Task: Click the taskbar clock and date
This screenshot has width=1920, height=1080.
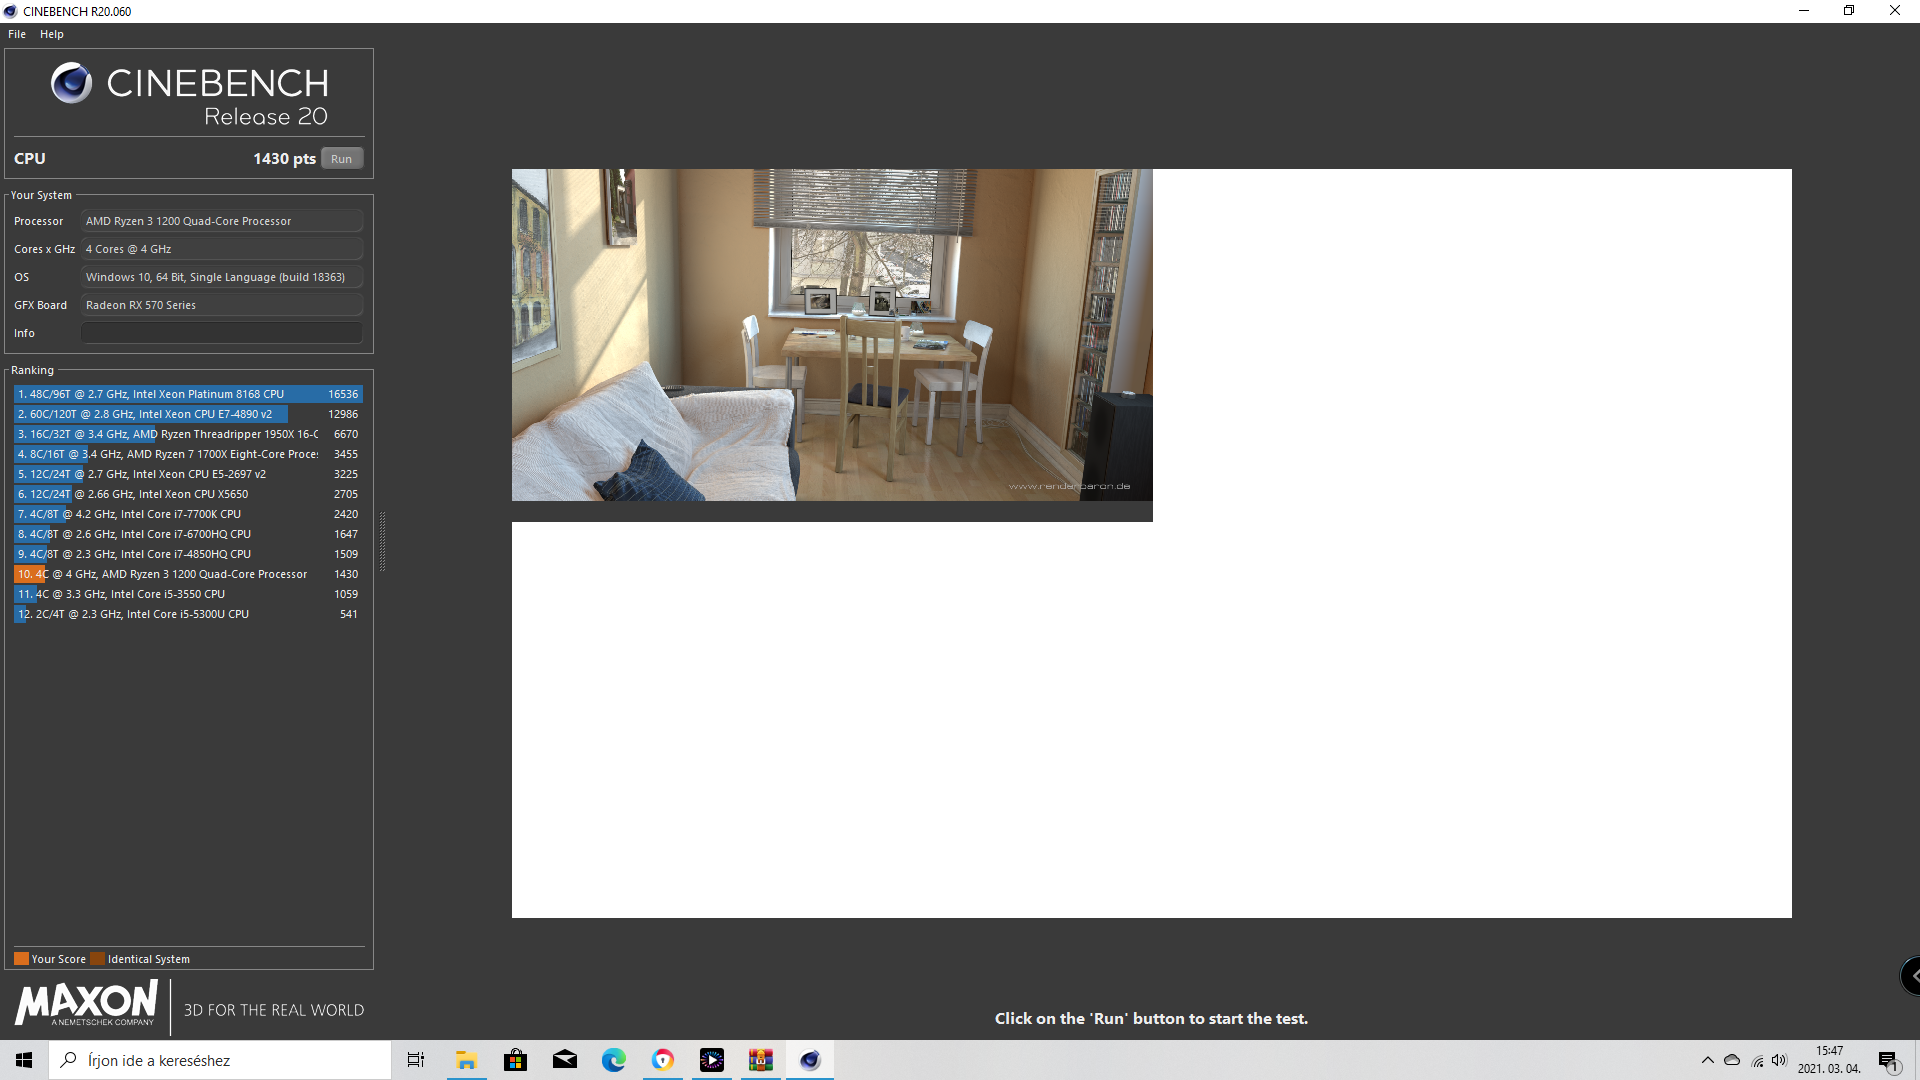Action: point(1829,1060)
